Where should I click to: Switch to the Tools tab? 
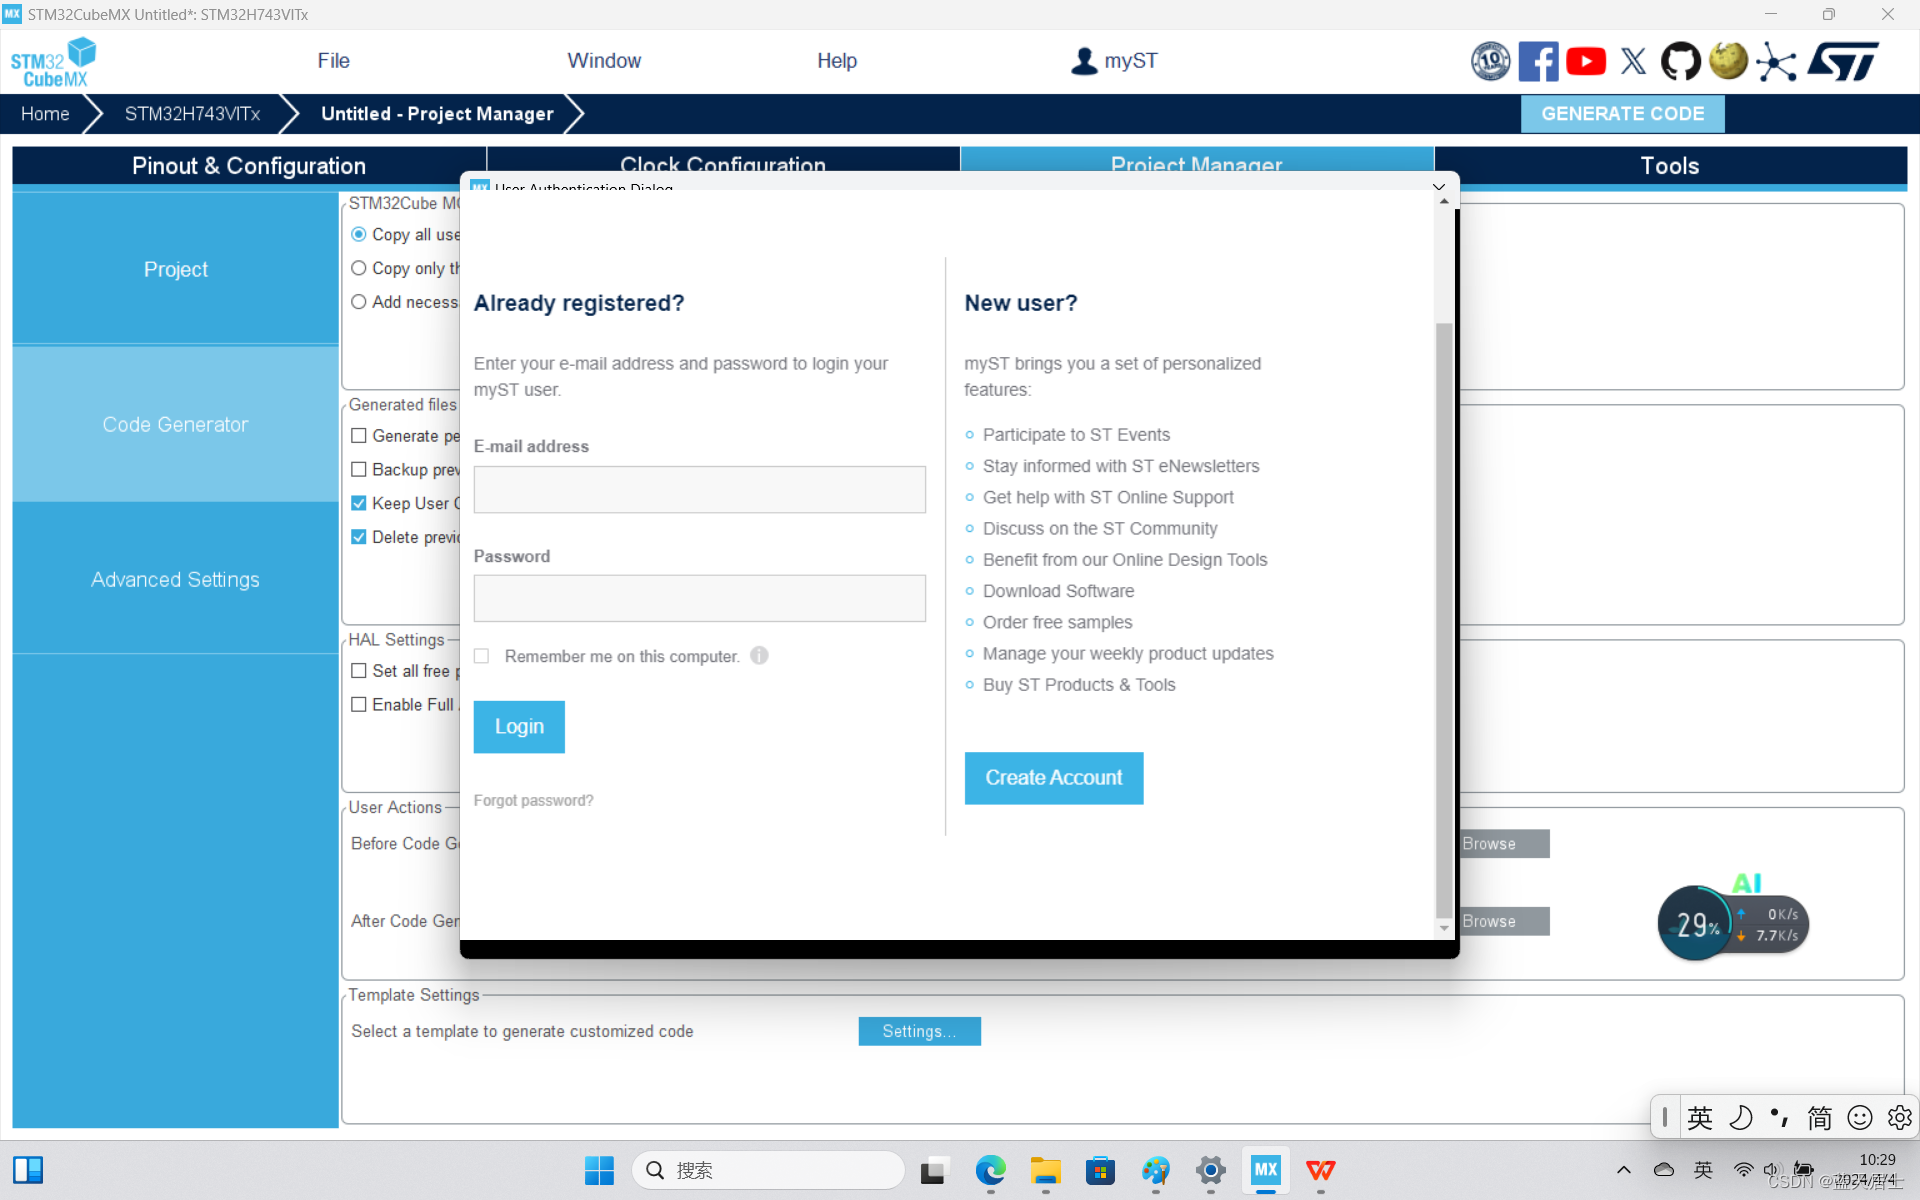point(1669,166)
